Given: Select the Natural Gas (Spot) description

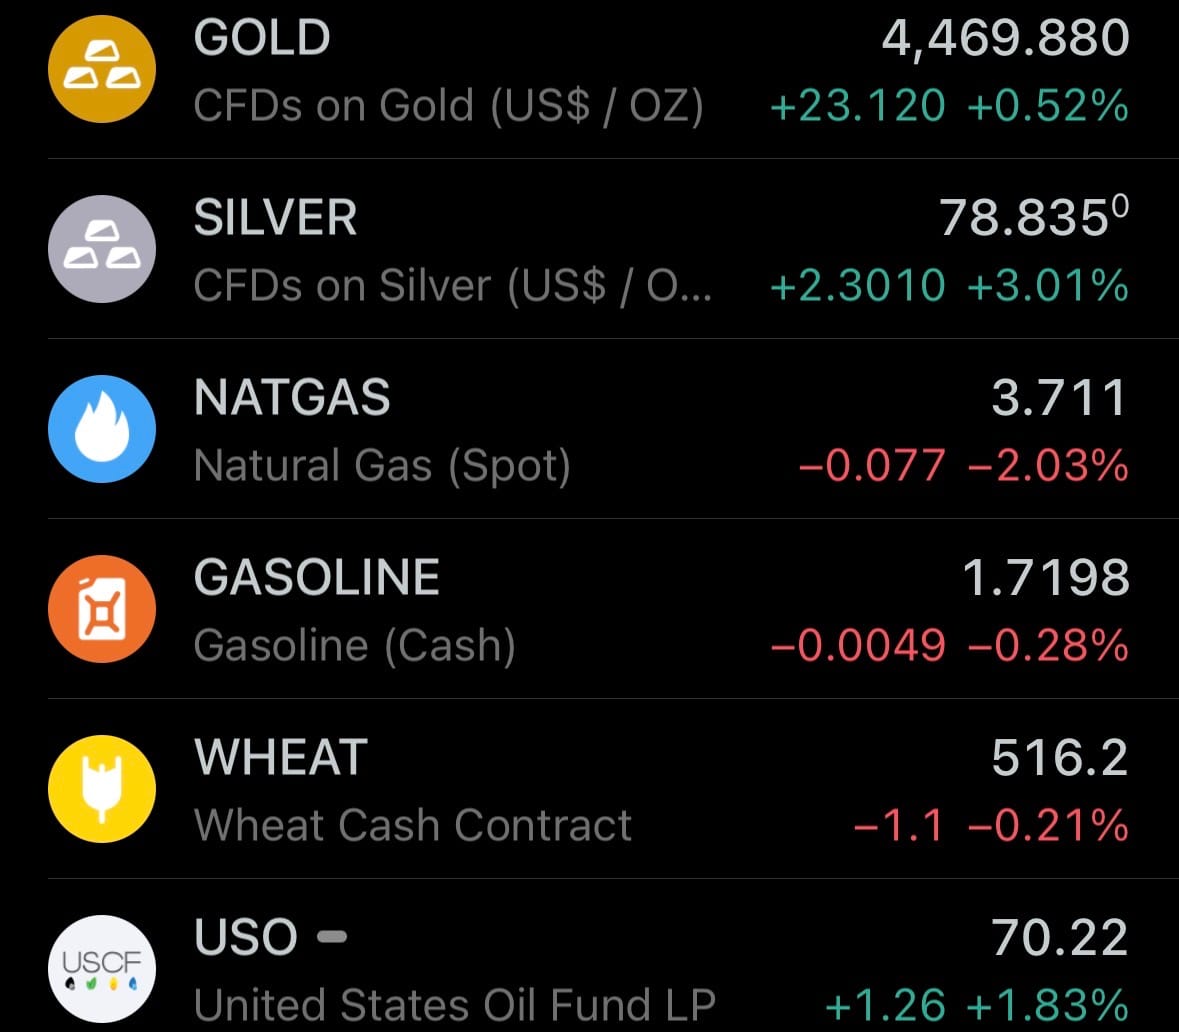Looking at the screenshot, I should [382, 466].
